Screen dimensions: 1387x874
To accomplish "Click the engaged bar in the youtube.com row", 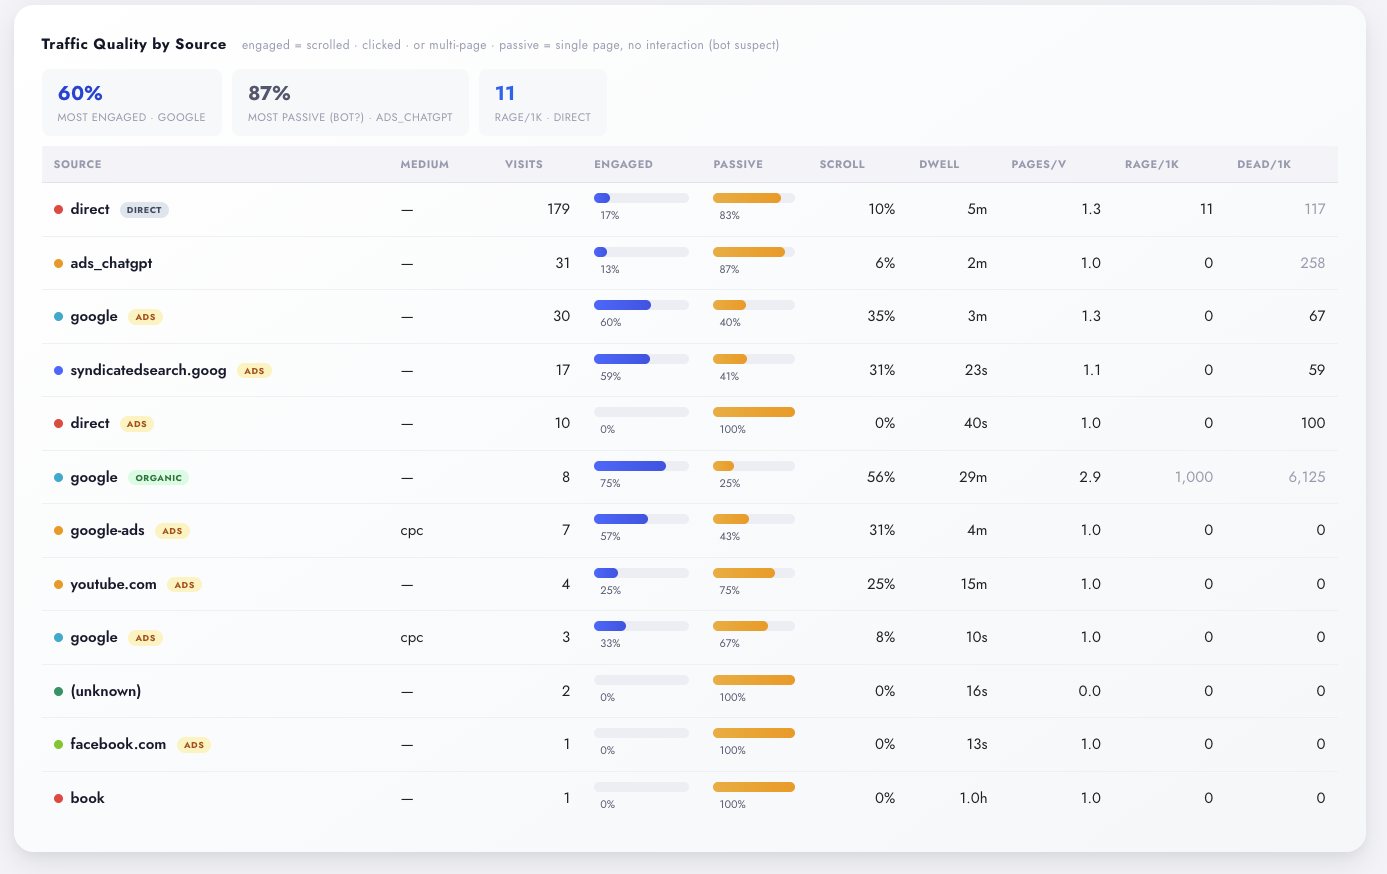I will 641,573.
